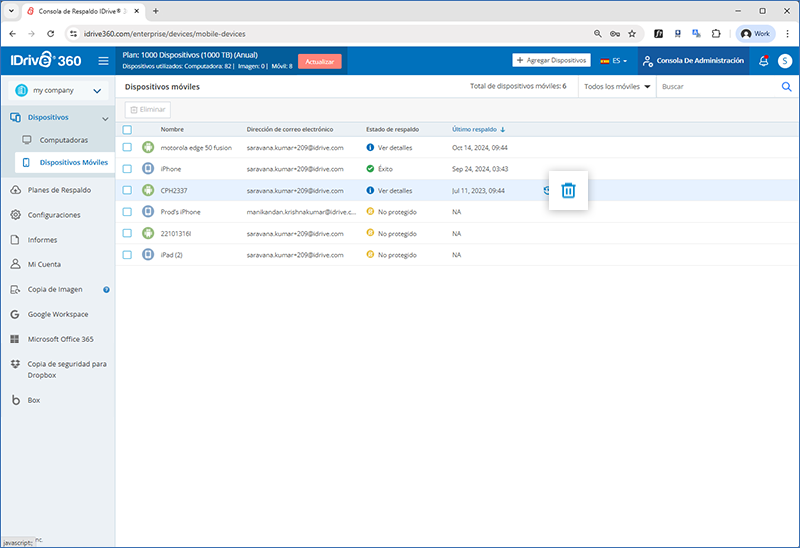
Task: Click the Actualizar plan button
Action: pyautogui.click(x=320, y=61)
